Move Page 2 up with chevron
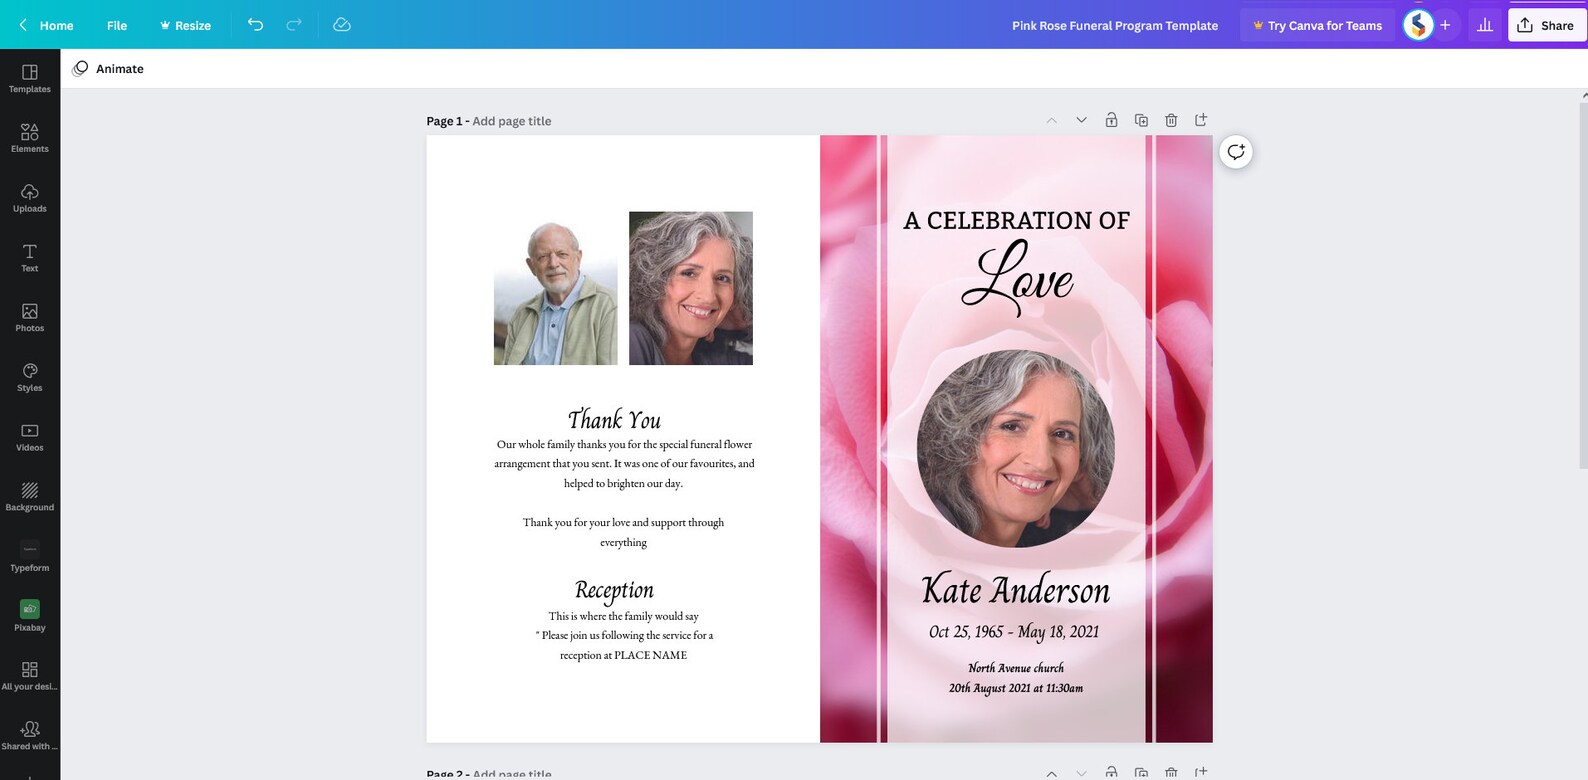 (1051, 773)
